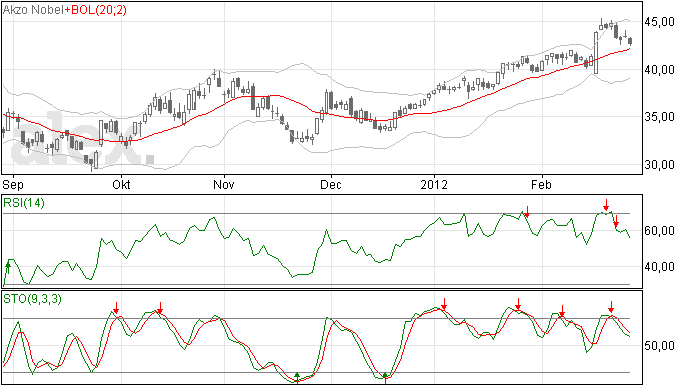The image size is (690, 387).
Task: Select the Okt label on the time axis
Action: (x=121, y=184)
